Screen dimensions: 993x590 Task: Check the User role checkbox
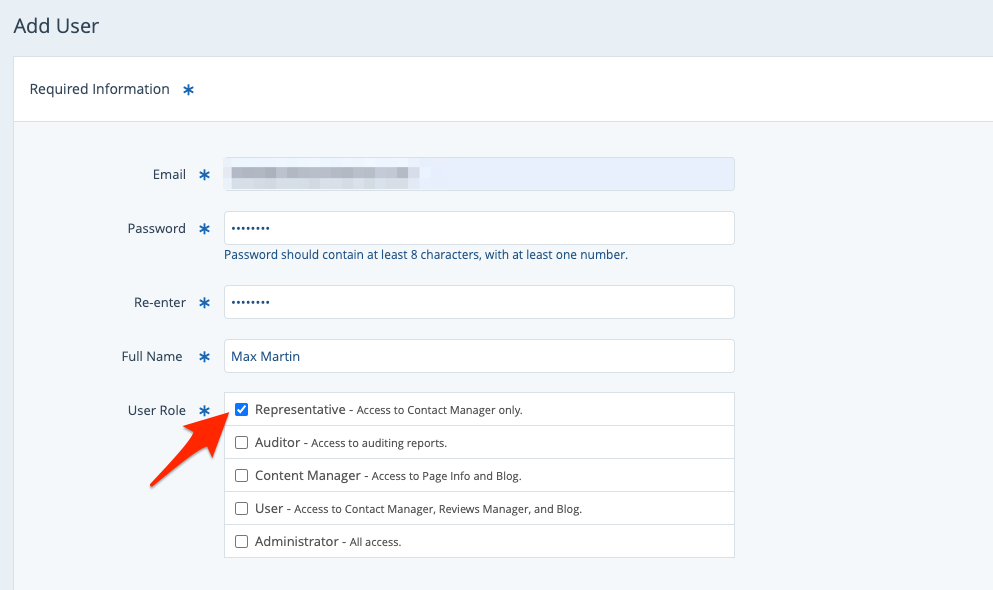241,509
